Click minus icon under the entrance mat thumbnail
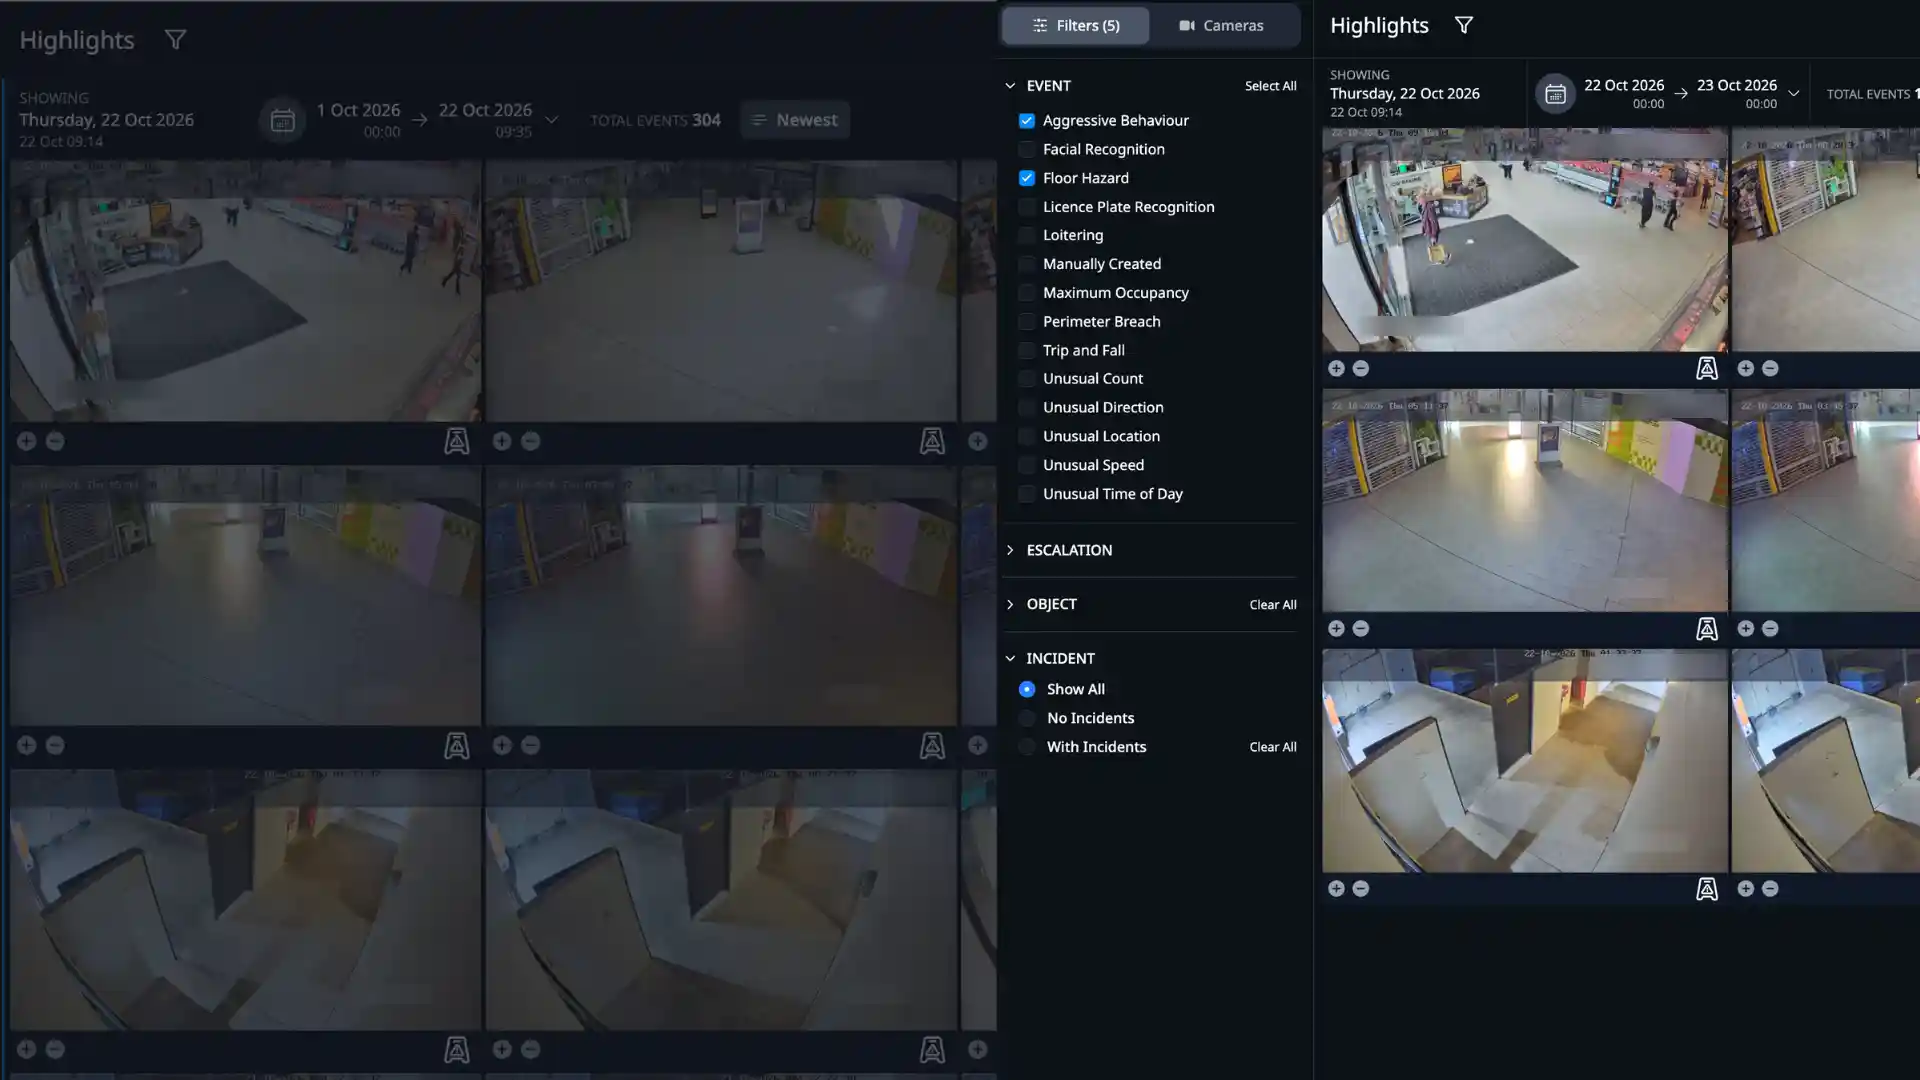 coord(1360,369)
